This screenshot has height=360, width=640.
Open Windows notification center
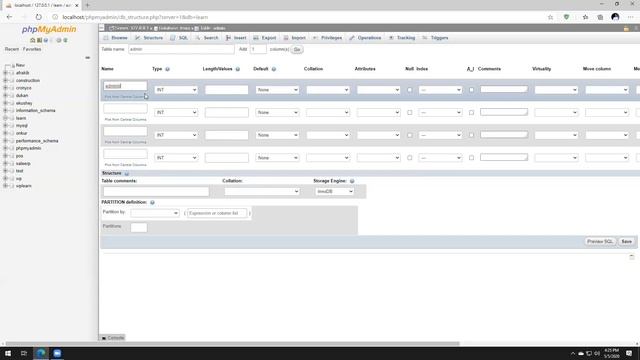(x=629, y=353)
